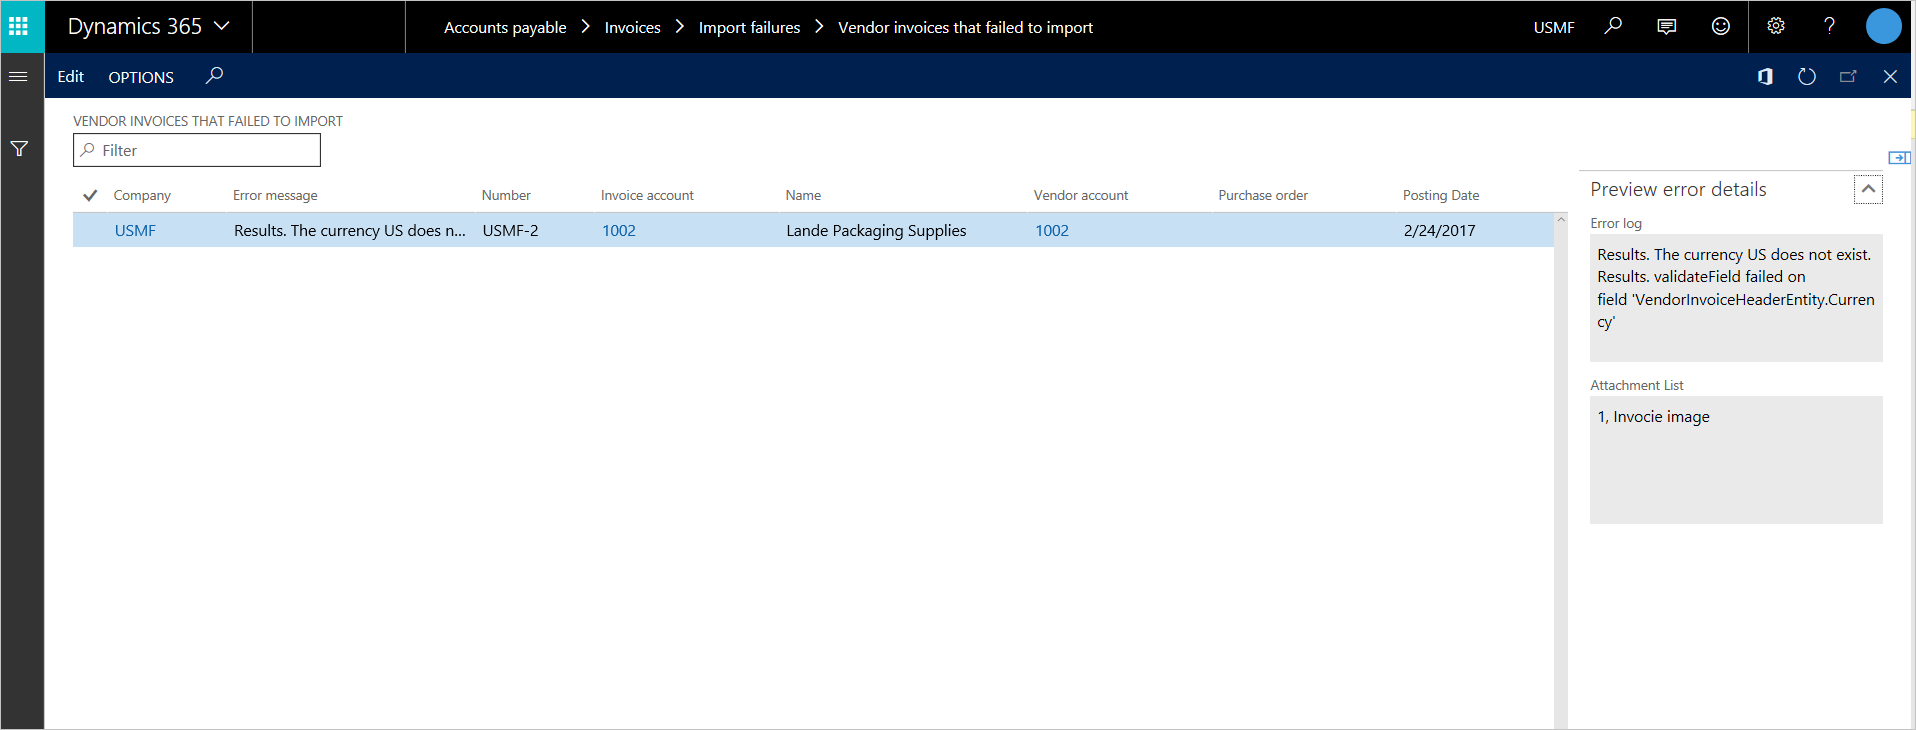Go to Invoices breadcrumb

[x=632, y=27]
